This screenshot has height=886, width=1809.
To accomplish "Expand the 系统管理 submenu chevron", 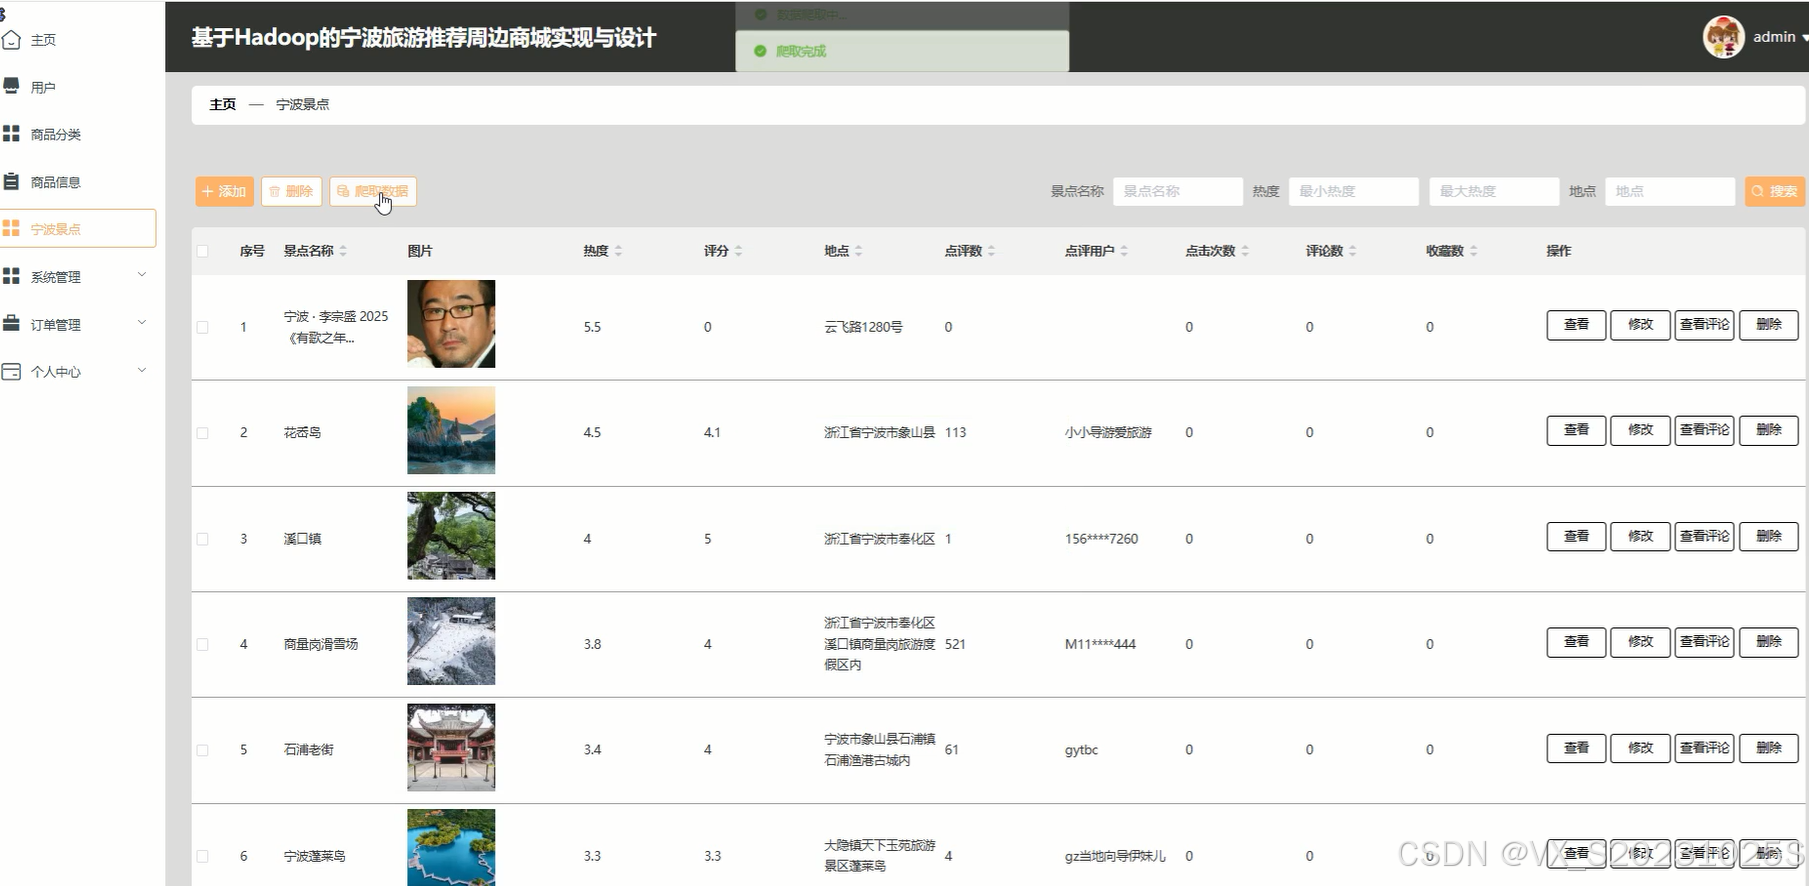I will click(x=142, y=275).
